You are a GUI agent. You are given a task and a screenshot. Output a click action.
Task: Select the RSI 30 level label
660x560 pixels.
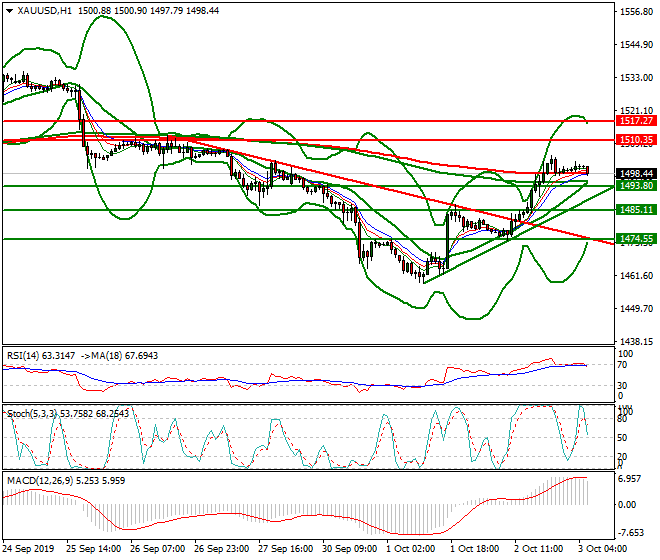pyautogui.click(x=622, y=386)
